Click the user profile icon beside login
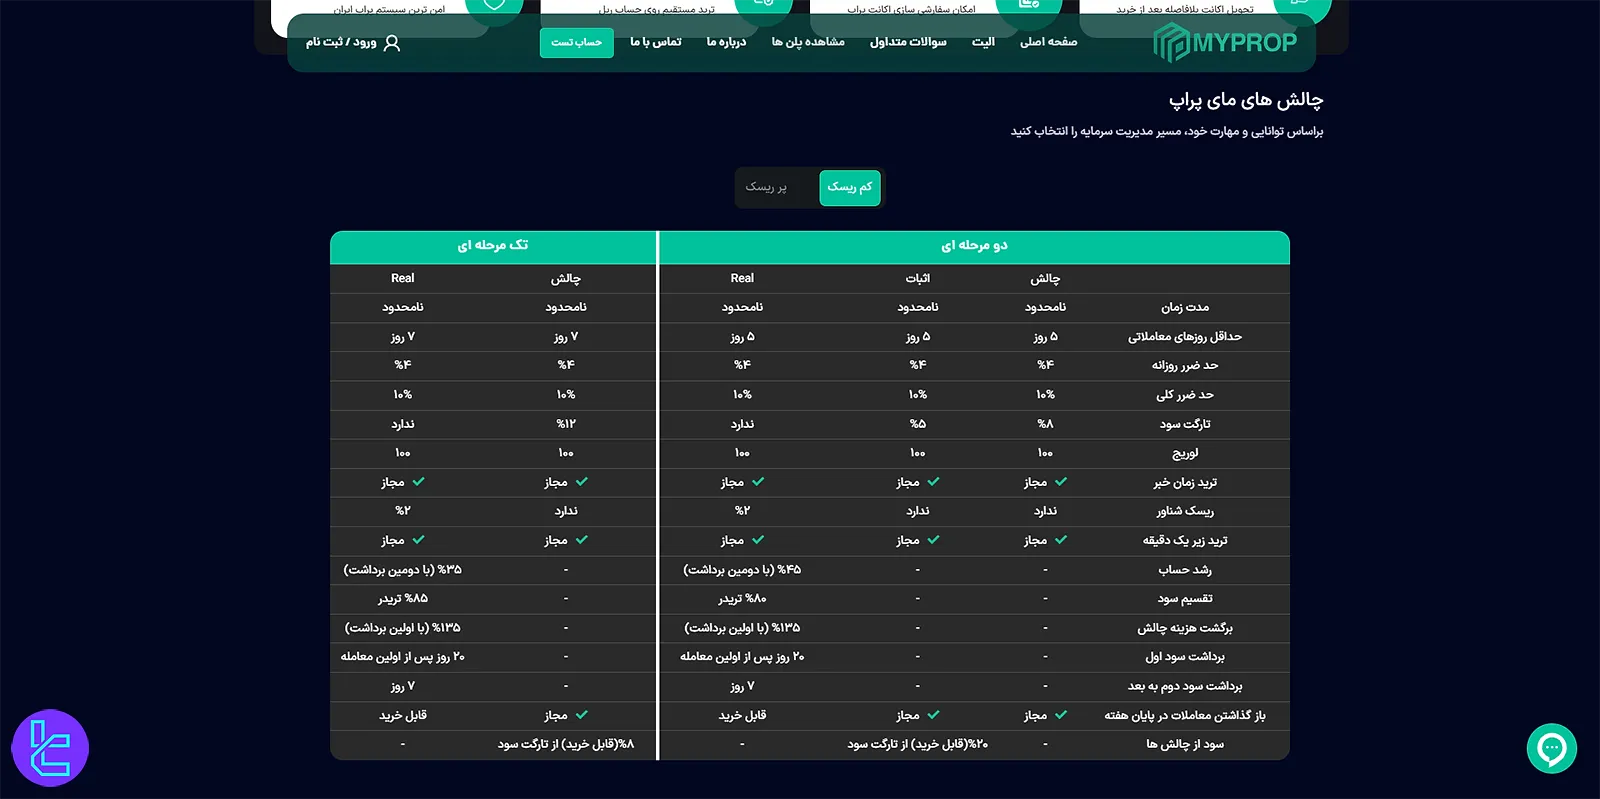 tap(391, 43)
